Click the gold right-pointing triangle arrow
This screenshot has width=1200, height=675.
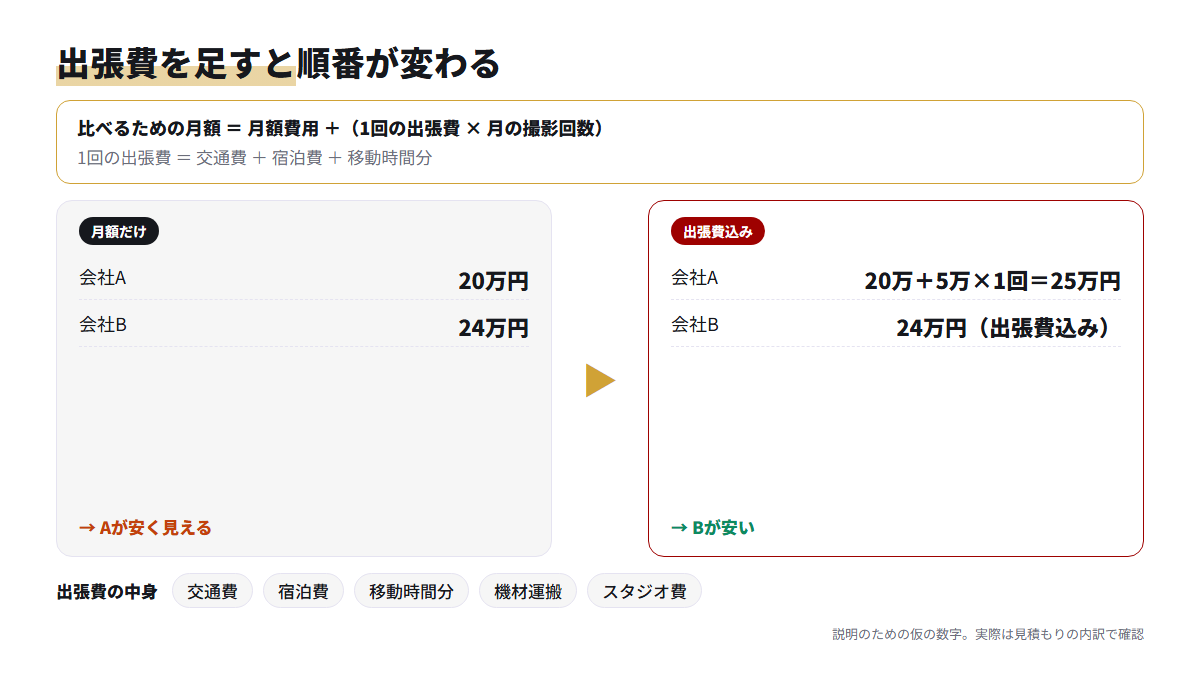[x=600, y=380]
